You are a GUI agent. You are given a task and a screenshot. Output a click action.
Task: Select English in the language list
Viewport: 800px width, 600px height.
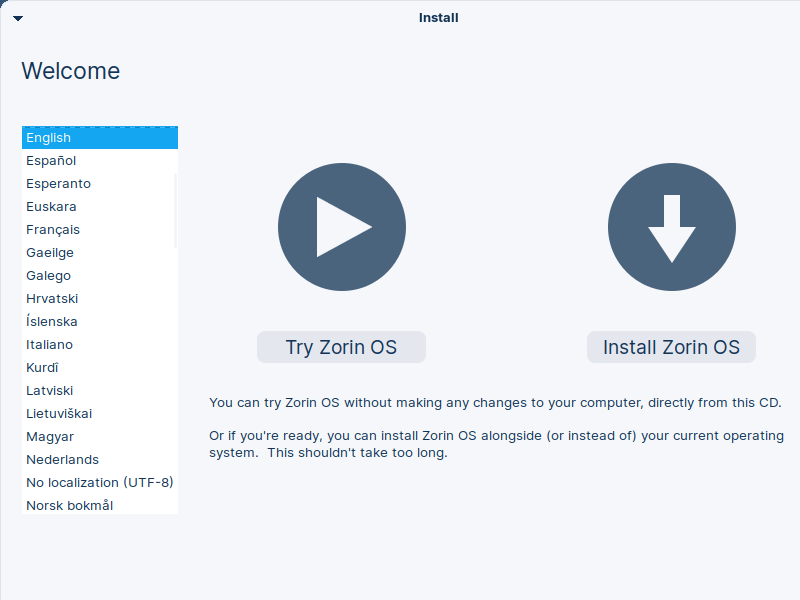pyautogui.click(x=100, y=138)
